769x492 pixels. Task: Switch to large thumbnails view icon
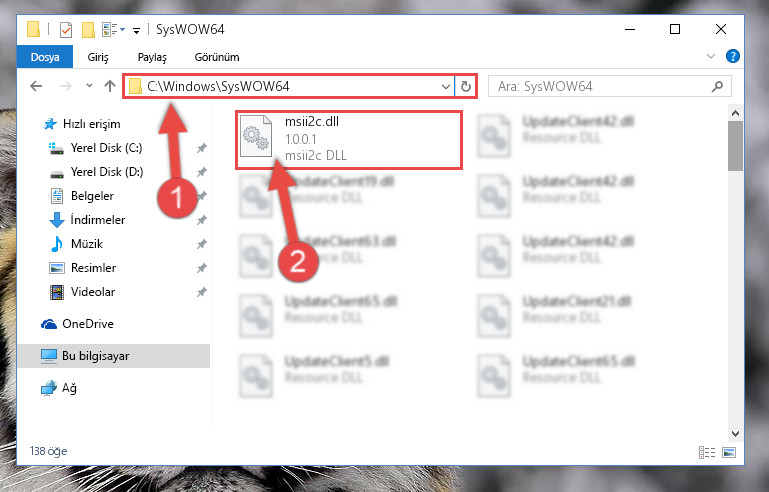729,452
